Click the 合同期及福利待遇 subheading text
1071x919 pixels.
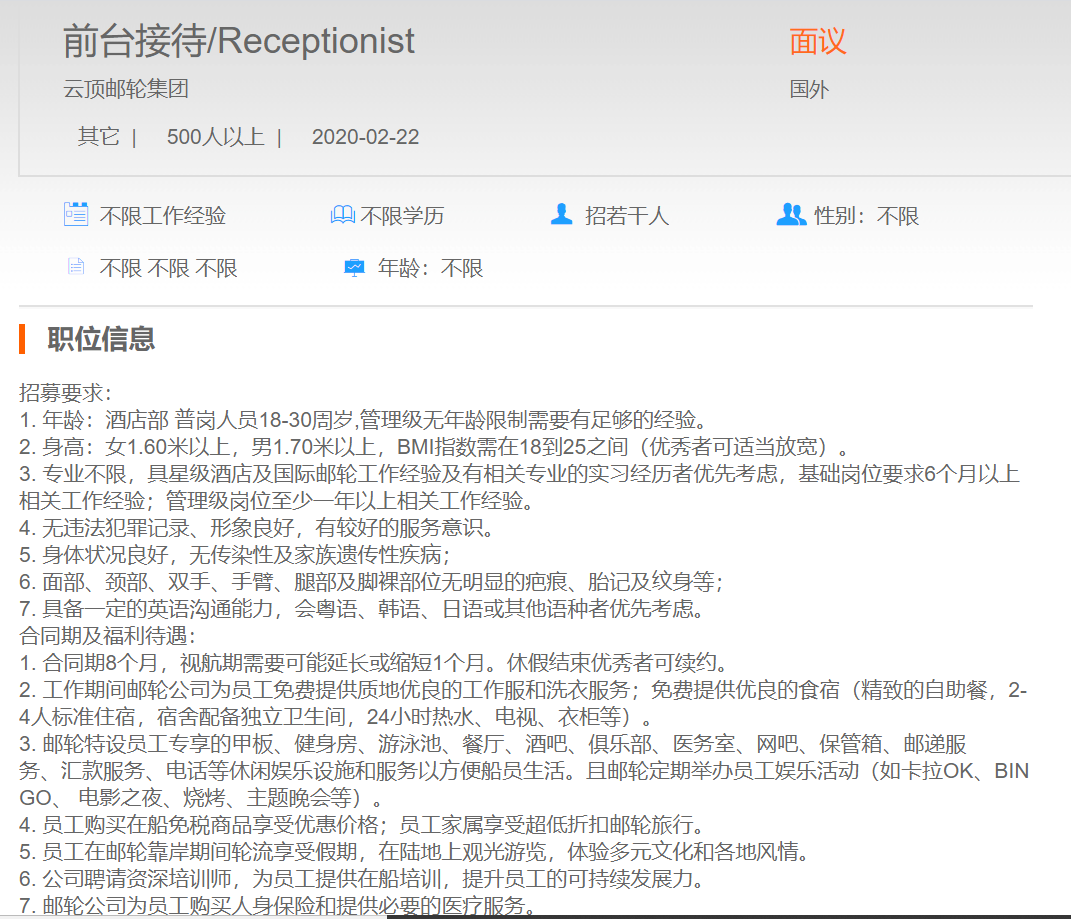[108, 635]
